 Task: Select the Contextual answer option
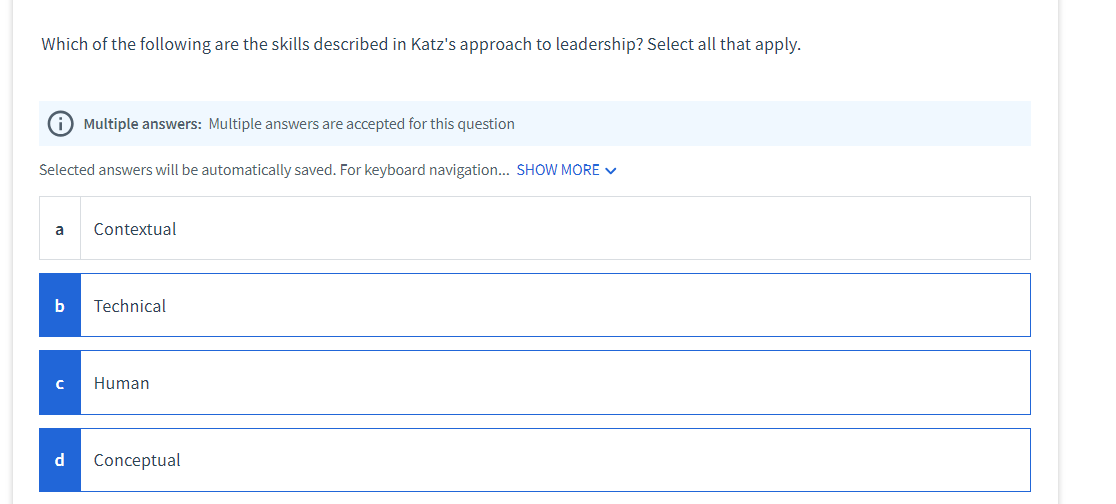535,229
